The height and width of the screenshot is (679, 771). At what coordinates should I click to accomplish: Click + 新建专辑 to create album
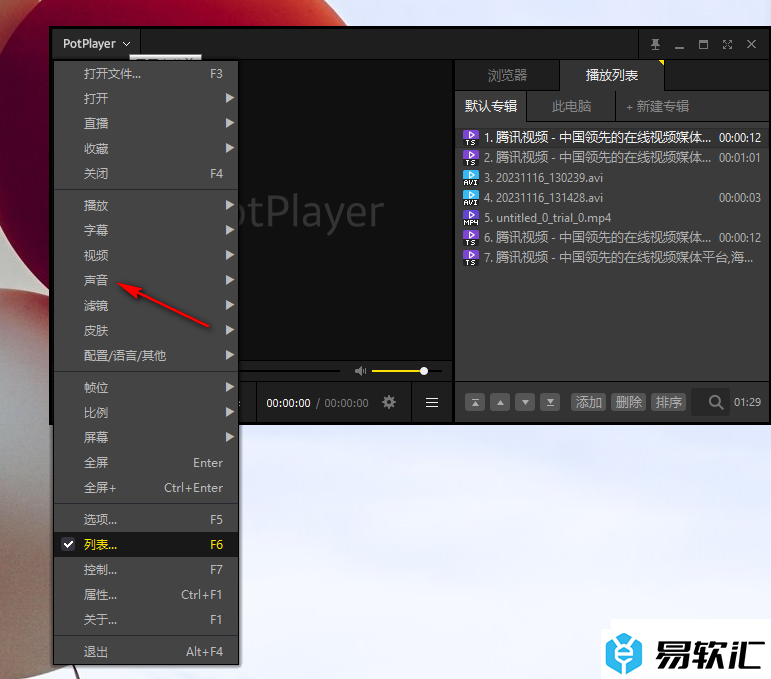[x=657, y=106]
